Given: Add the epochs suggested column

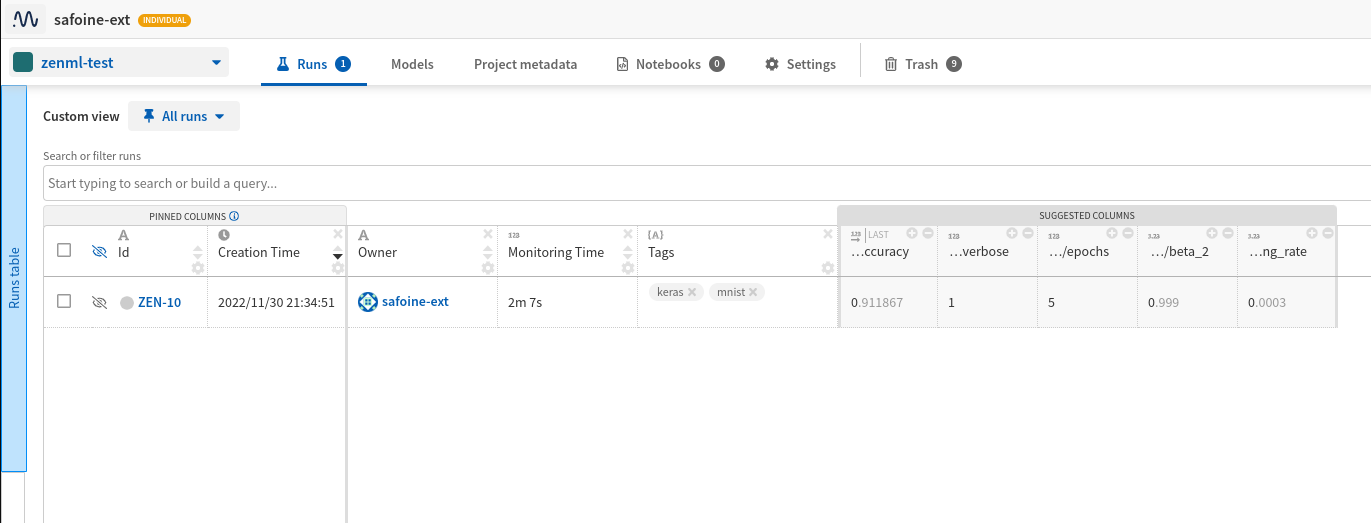Looking at the screenshot, I should tap(1112, 233).
